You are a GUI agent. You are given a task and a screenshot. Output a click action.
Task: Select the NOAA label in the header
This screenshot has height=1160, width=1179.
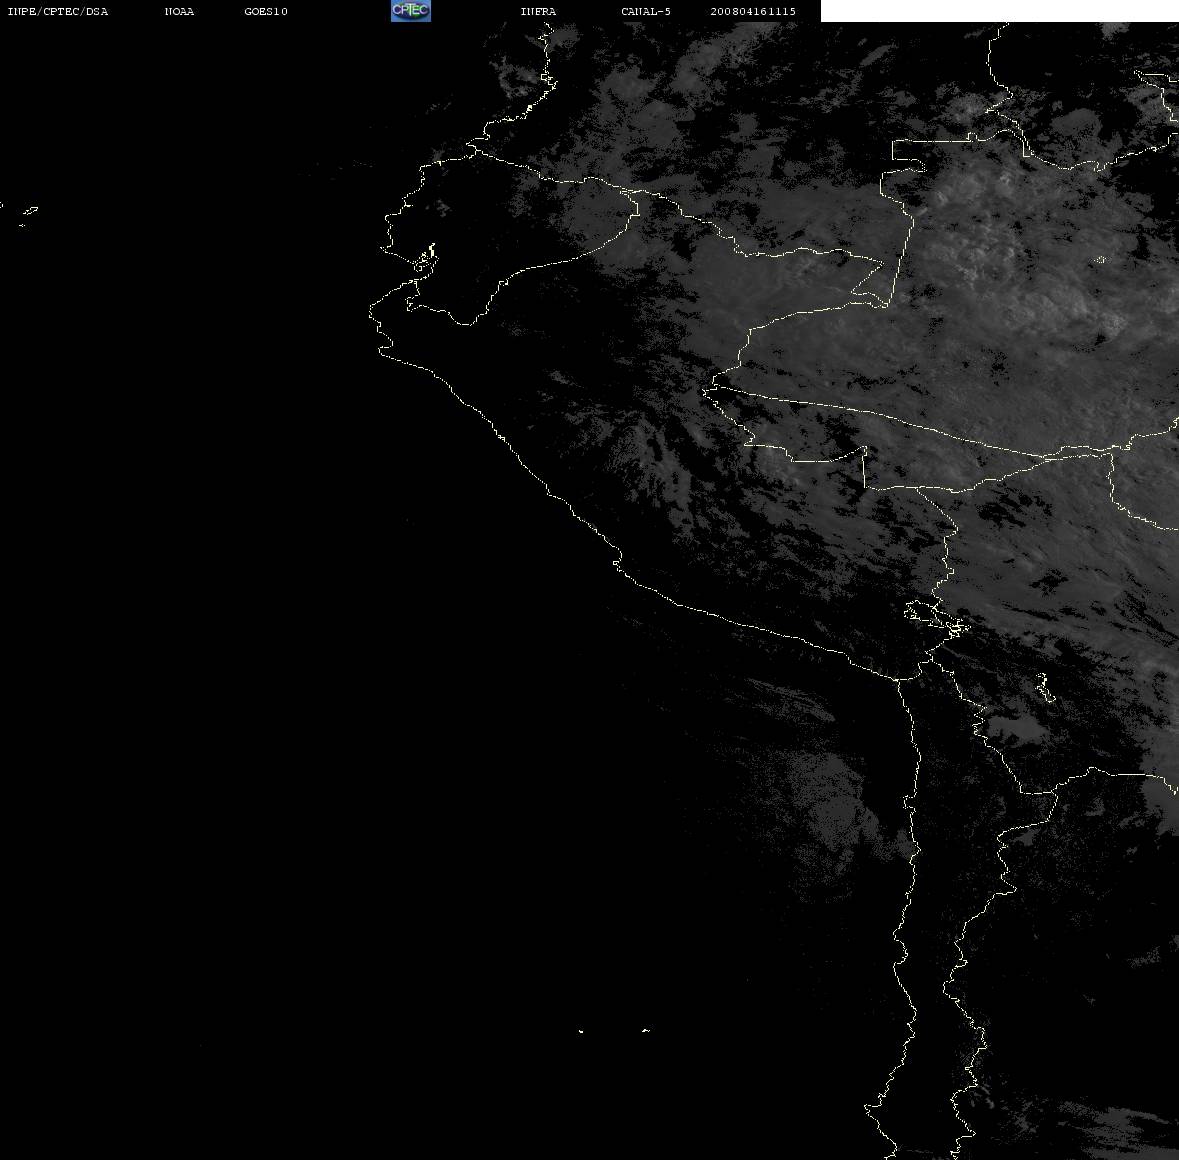[179, 11]
